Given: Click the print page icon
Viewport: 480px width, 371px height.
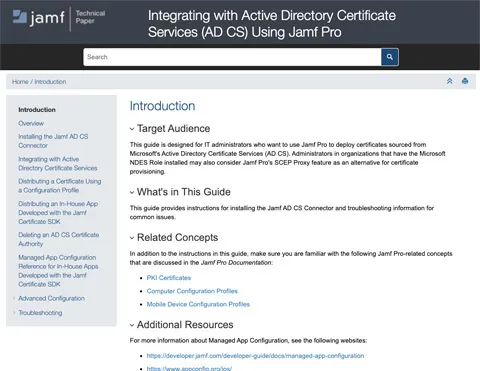Looking at the screenshot, I should [x=465, y=81].
